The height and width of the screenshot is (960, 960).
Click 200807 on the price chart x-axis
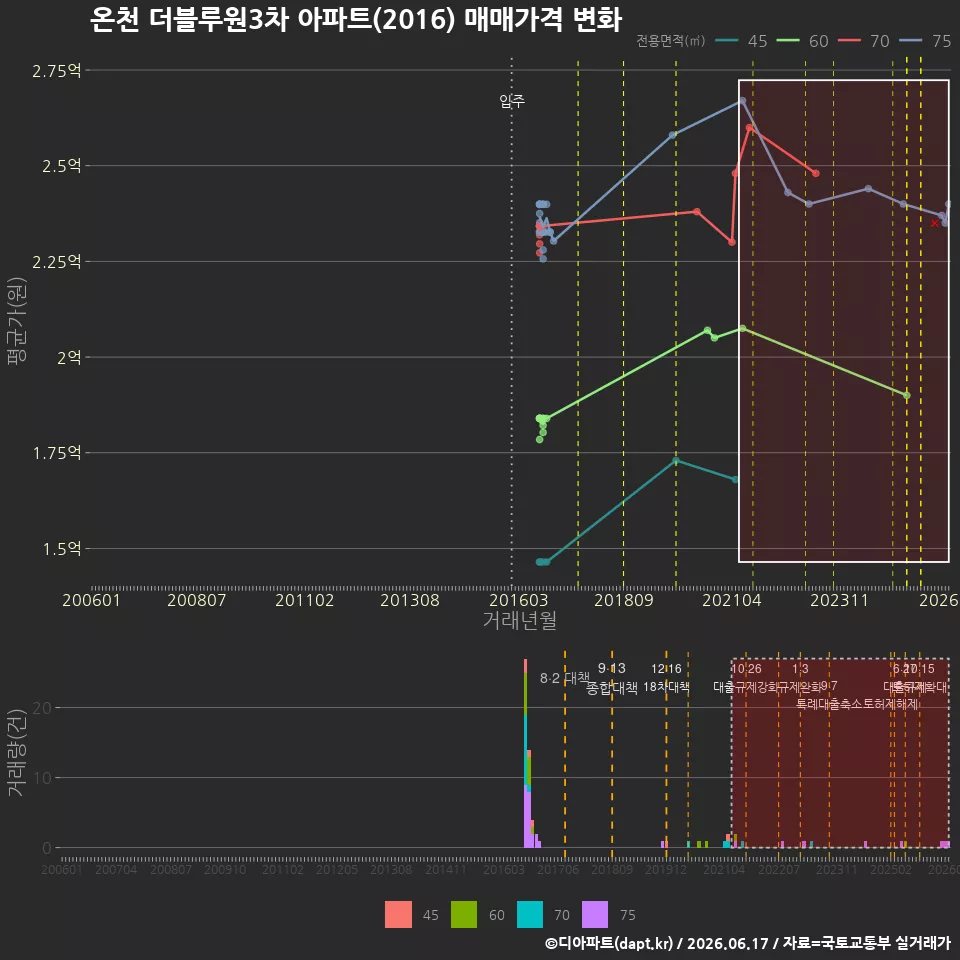pos(197,600)
